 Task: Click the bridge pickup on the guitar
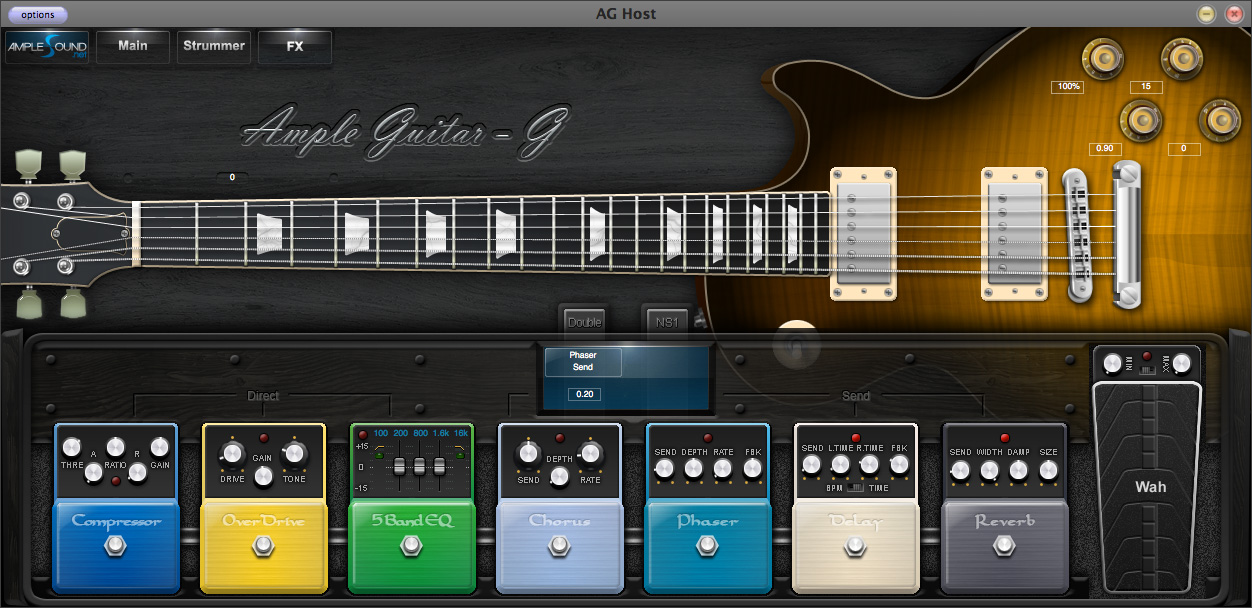pos(1014,233)
